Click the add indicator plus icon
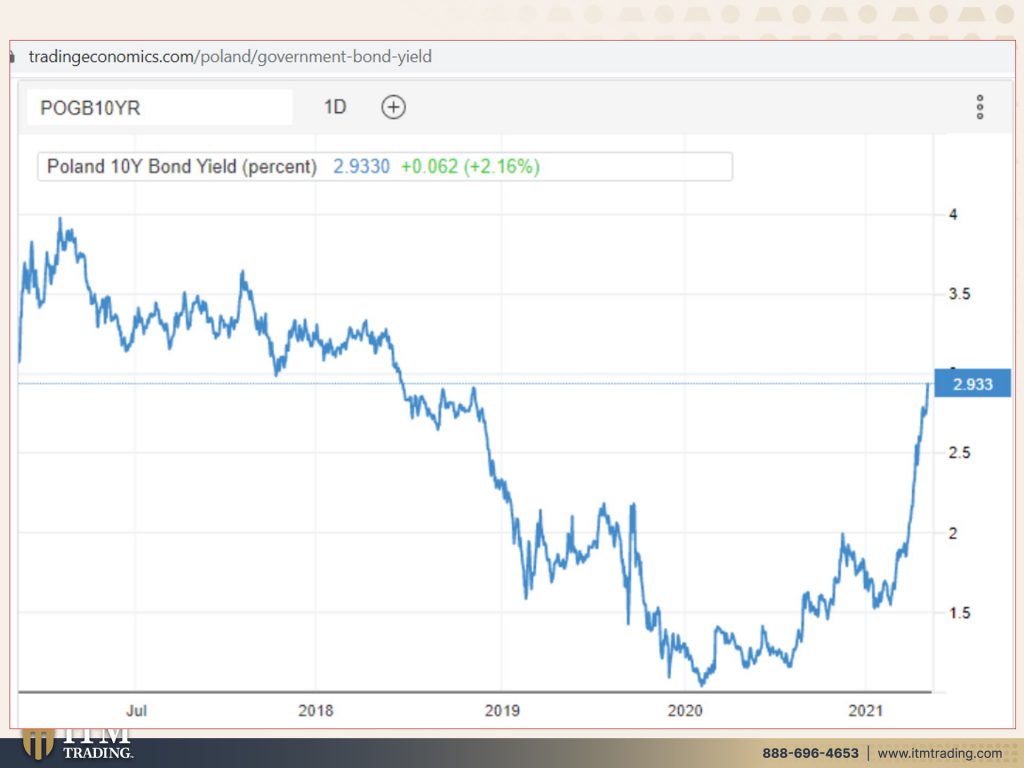 tap(393, 107)
